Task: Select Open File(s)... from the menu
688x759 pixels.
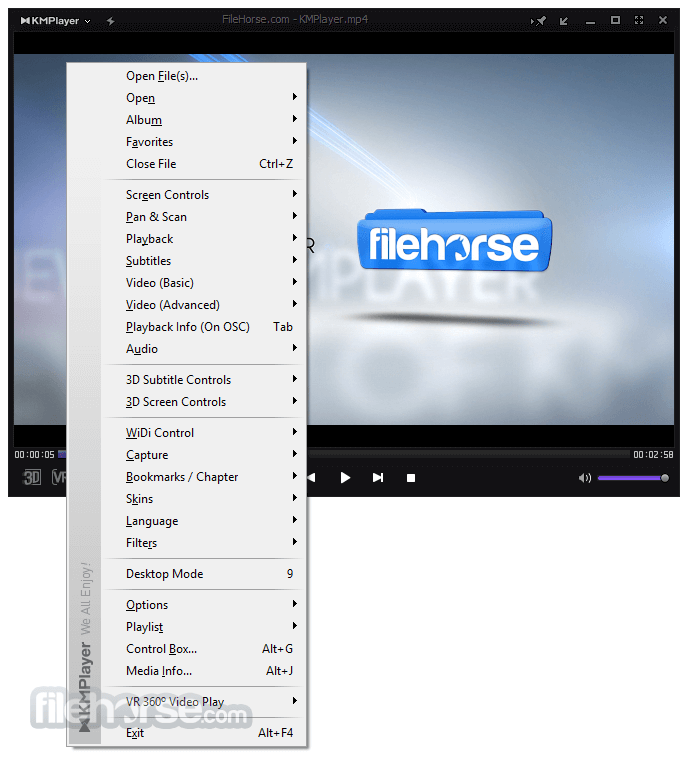Action: [x=204, y=76]
